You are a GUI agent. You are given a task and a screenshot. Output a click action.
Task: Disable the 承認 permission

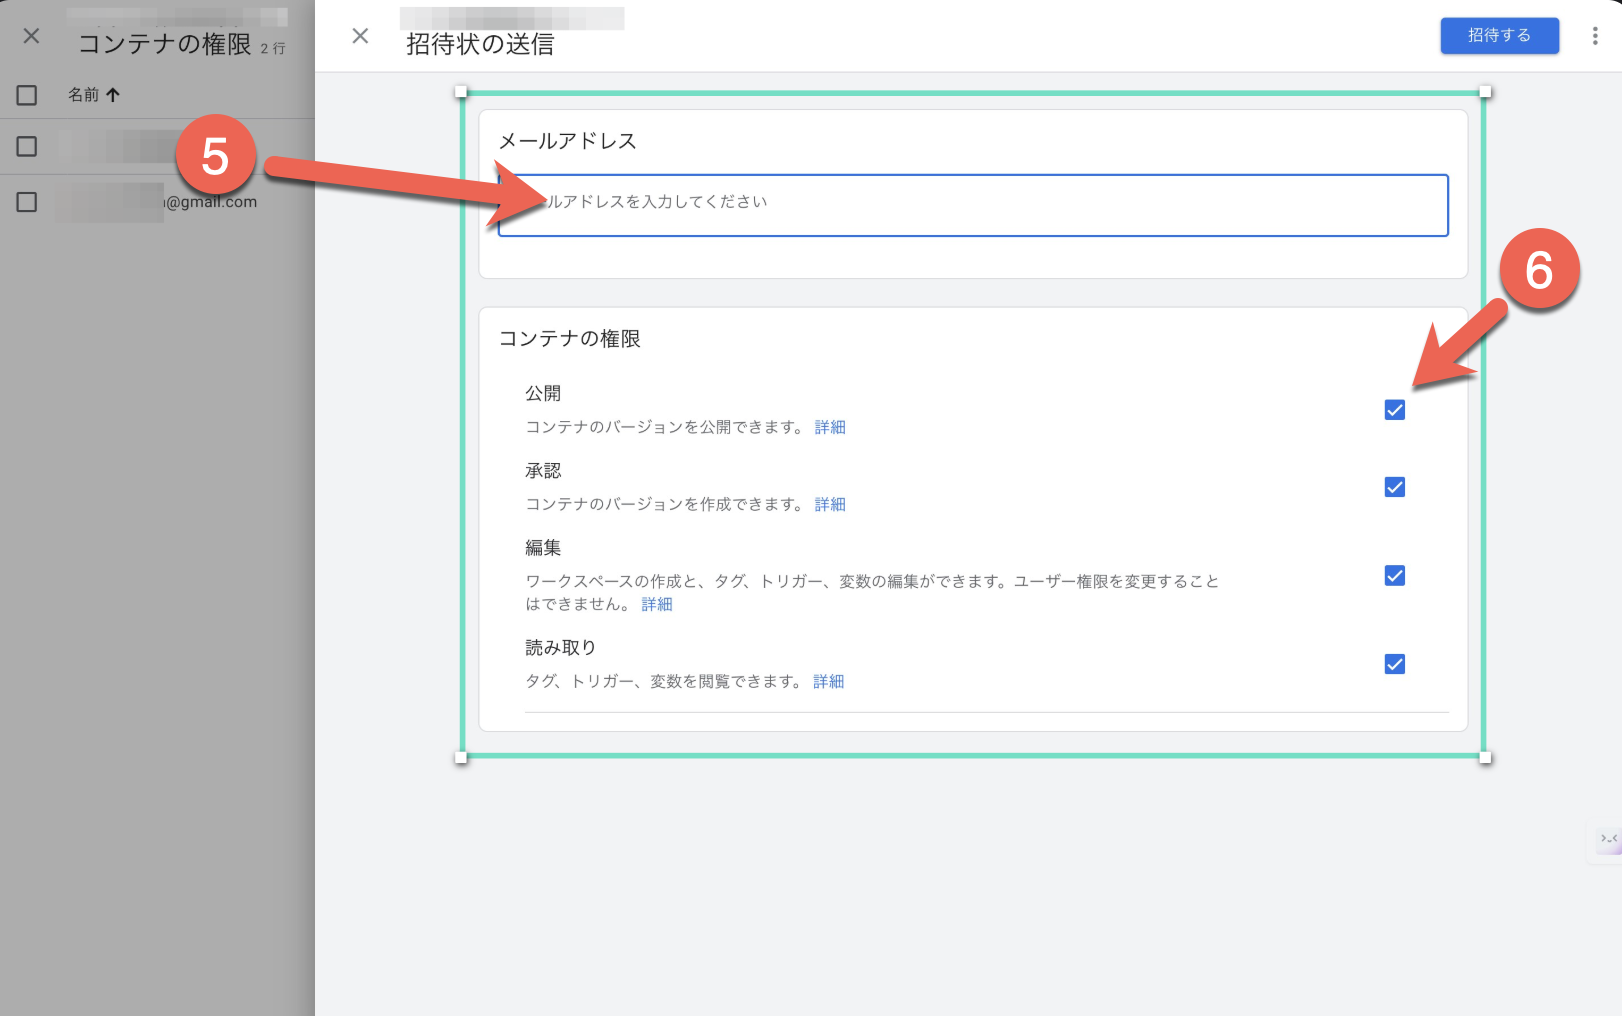1394,487
